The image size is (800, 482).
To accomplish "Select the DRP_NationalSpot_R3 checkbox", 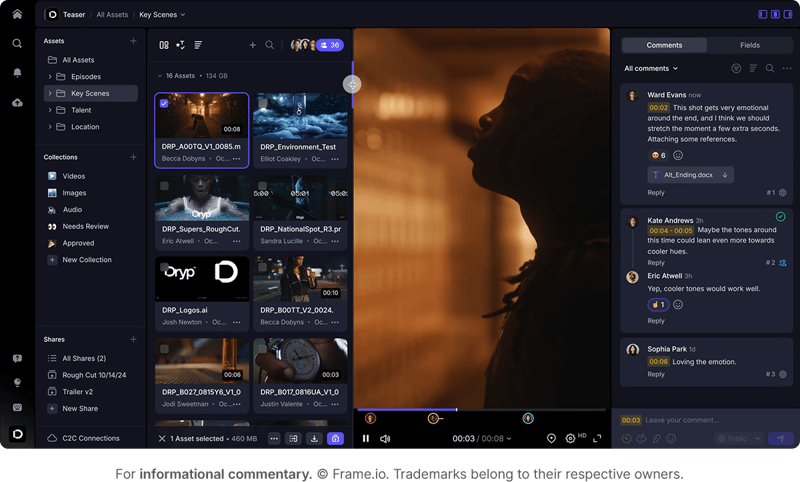I will pos(262,186).
